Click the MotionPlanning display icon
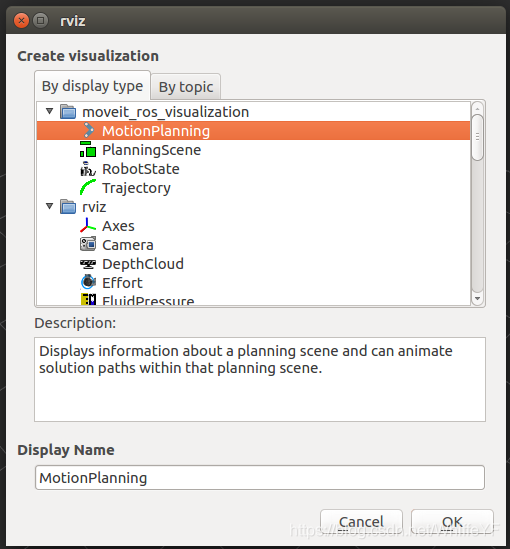The height and width of the screenshot is (549, 510). [x=88, y=131]
